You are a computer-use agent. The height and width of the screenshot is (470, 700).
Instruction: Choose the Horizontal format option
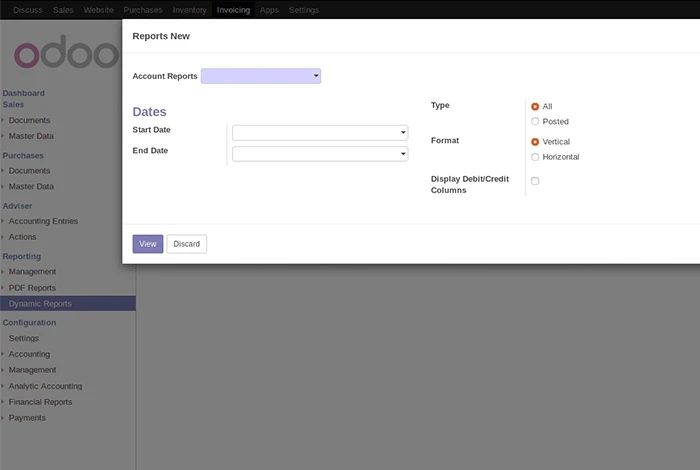[535, 157]
